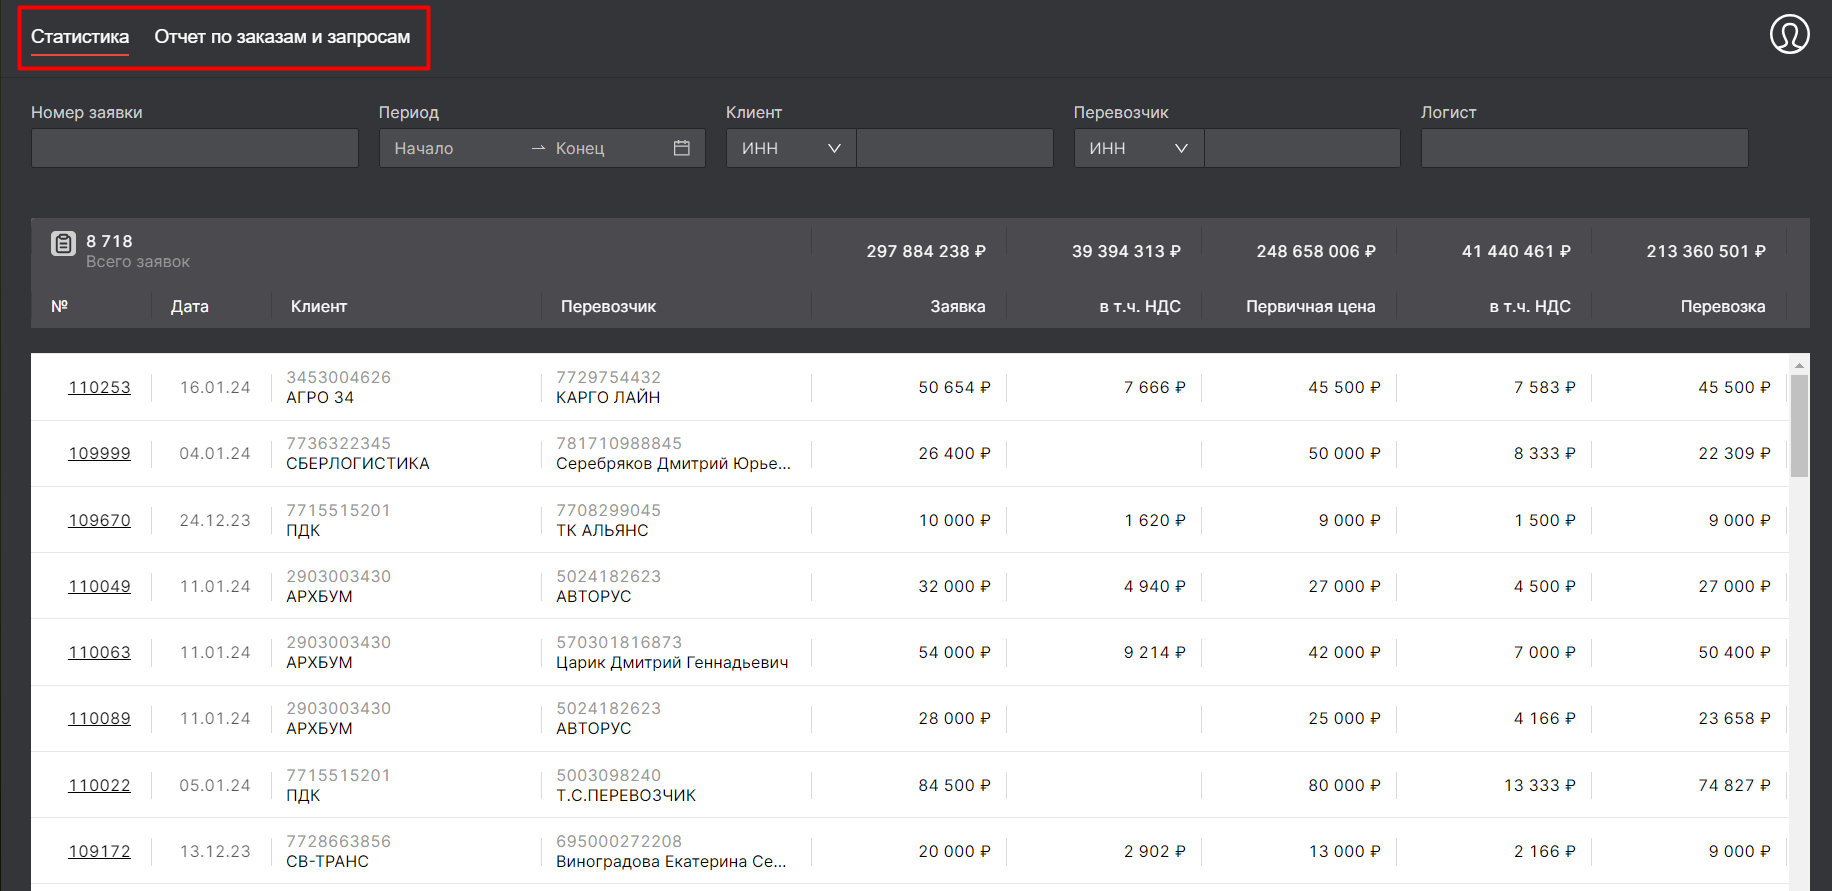Focus the Номер заявки input field
The height and width of the screenshot is (891, 1832).
pos(195,148)
